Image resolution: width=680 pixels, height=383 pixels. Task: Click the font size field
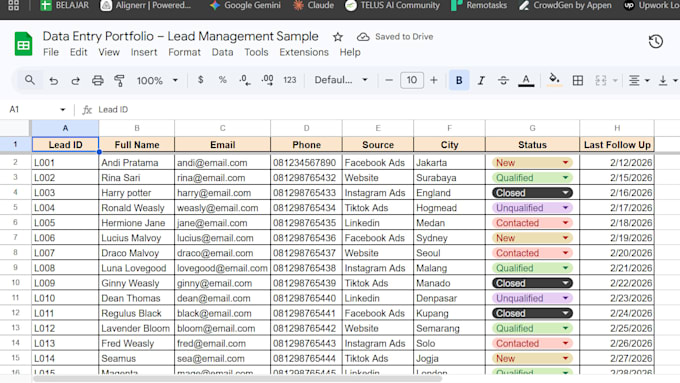412,80
